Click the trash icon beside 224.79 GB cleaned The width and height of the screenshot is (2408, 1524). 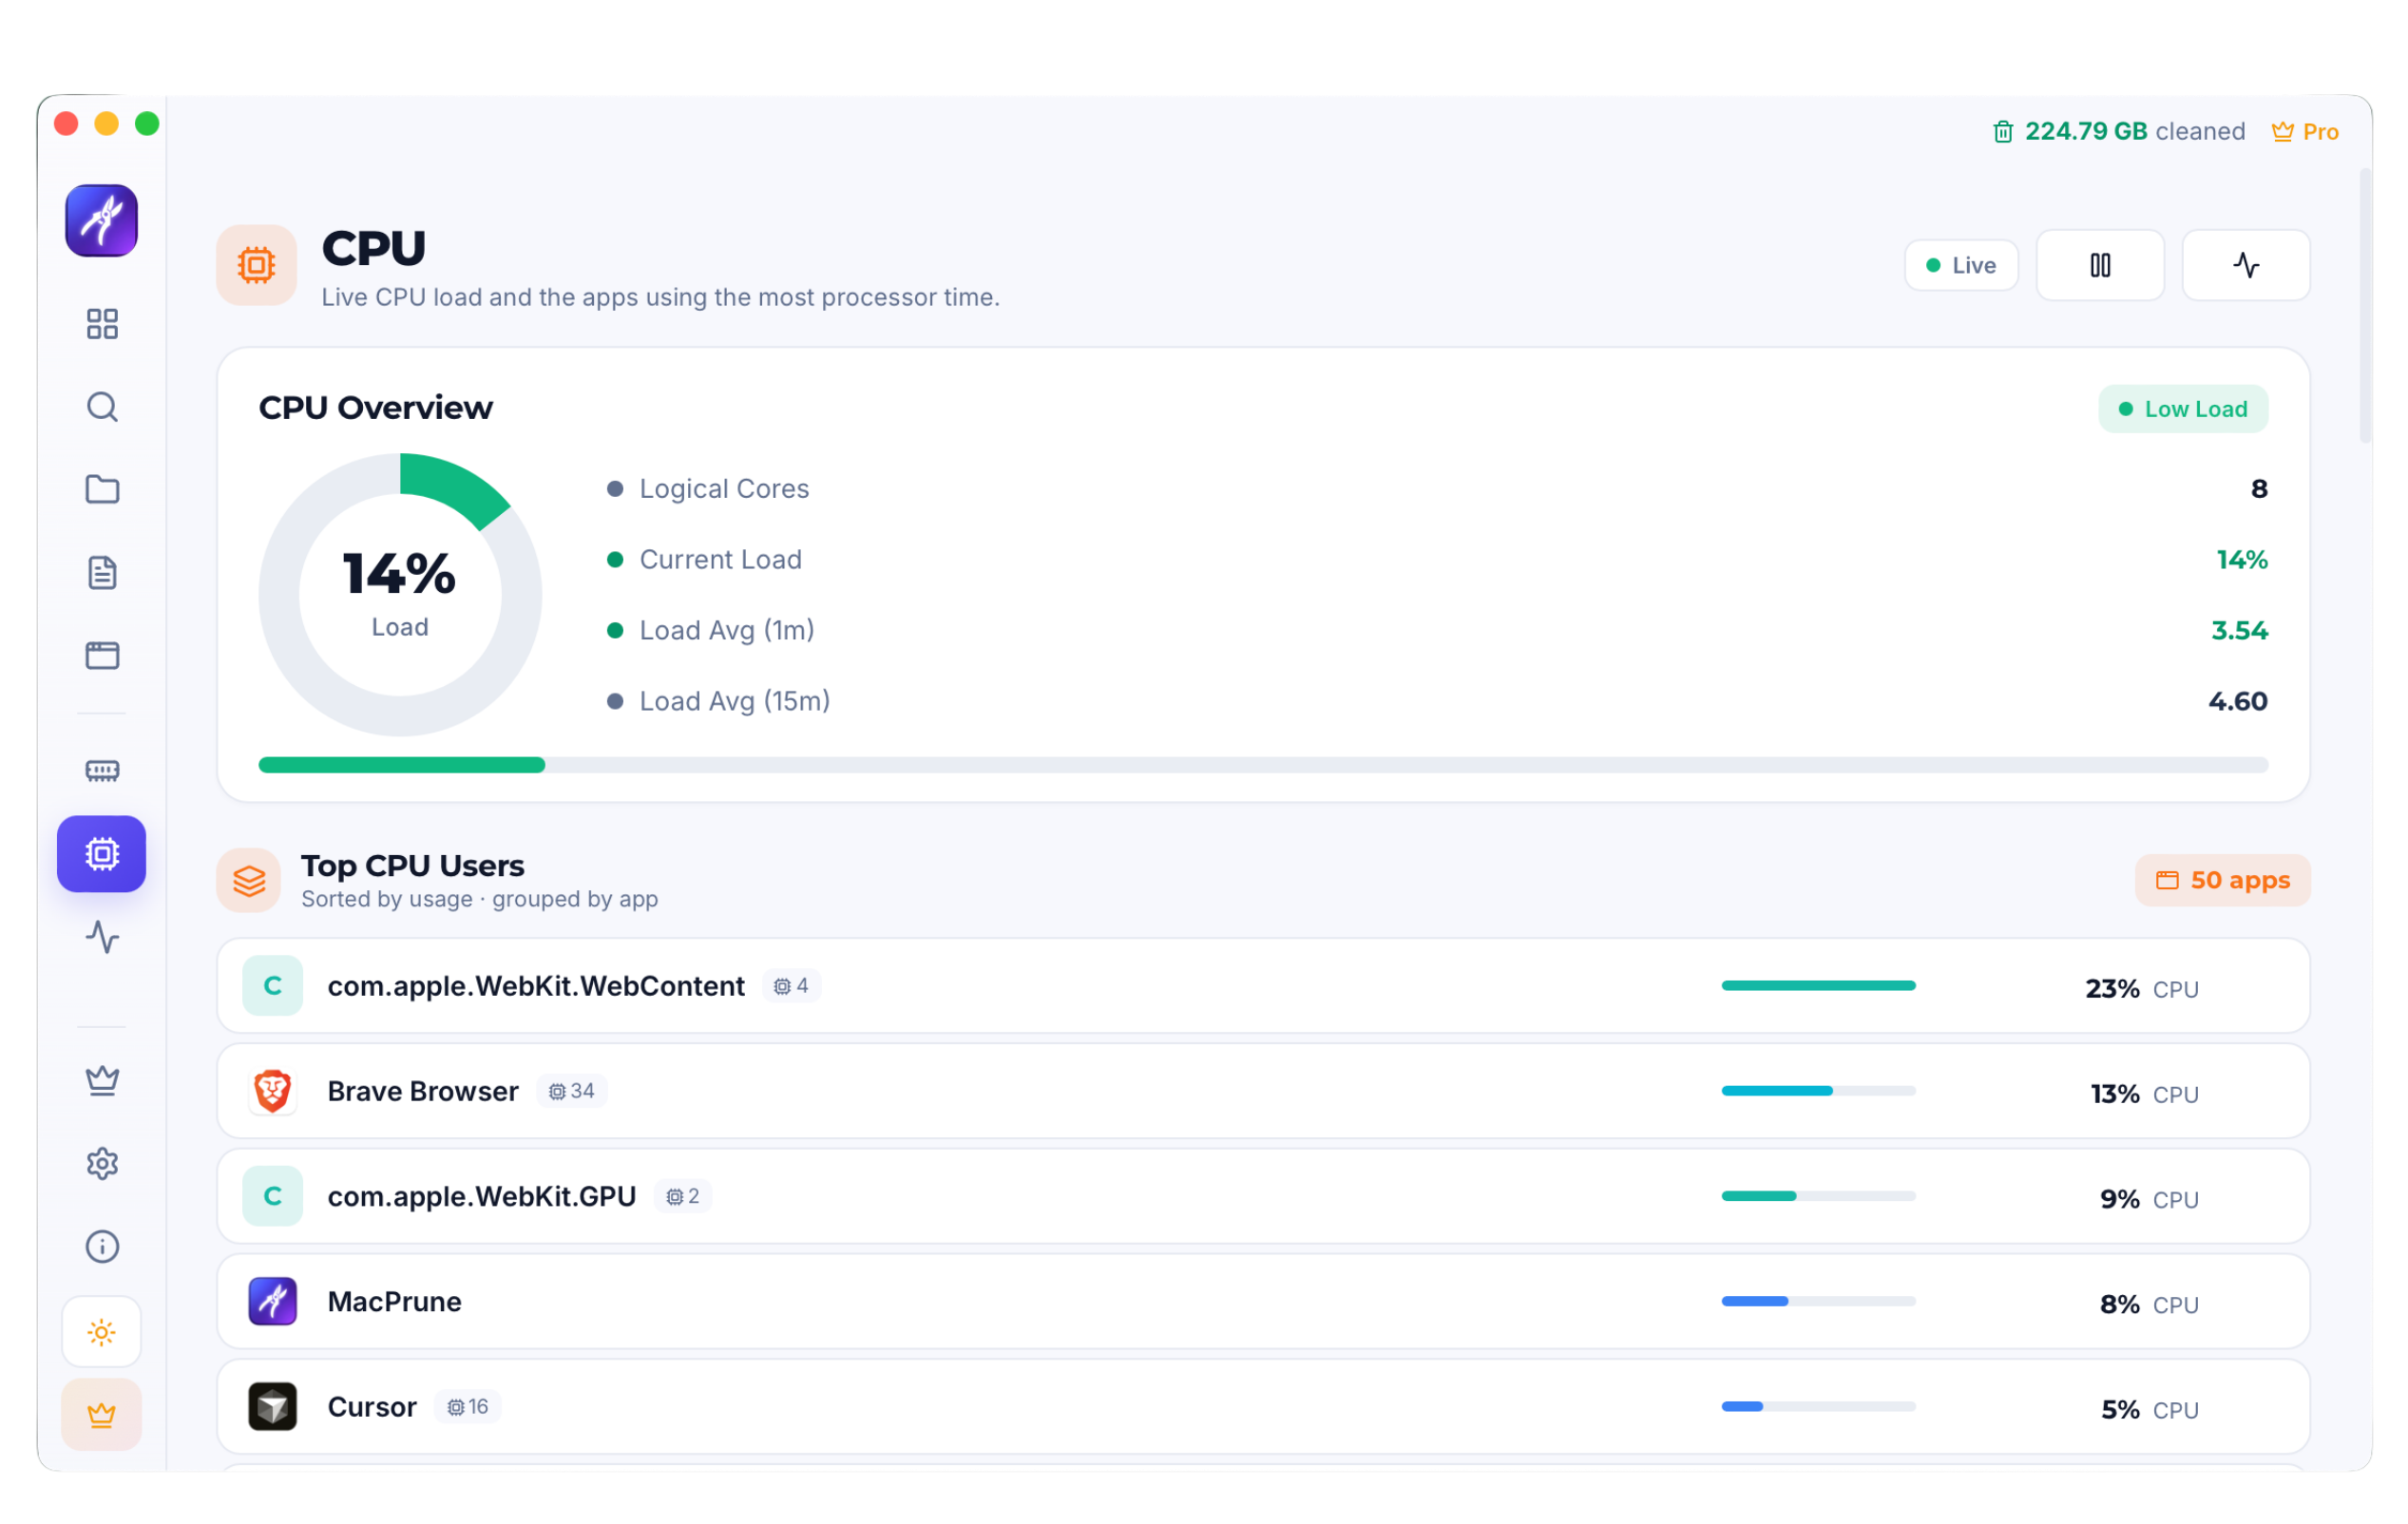click(x=2002, y=132)
